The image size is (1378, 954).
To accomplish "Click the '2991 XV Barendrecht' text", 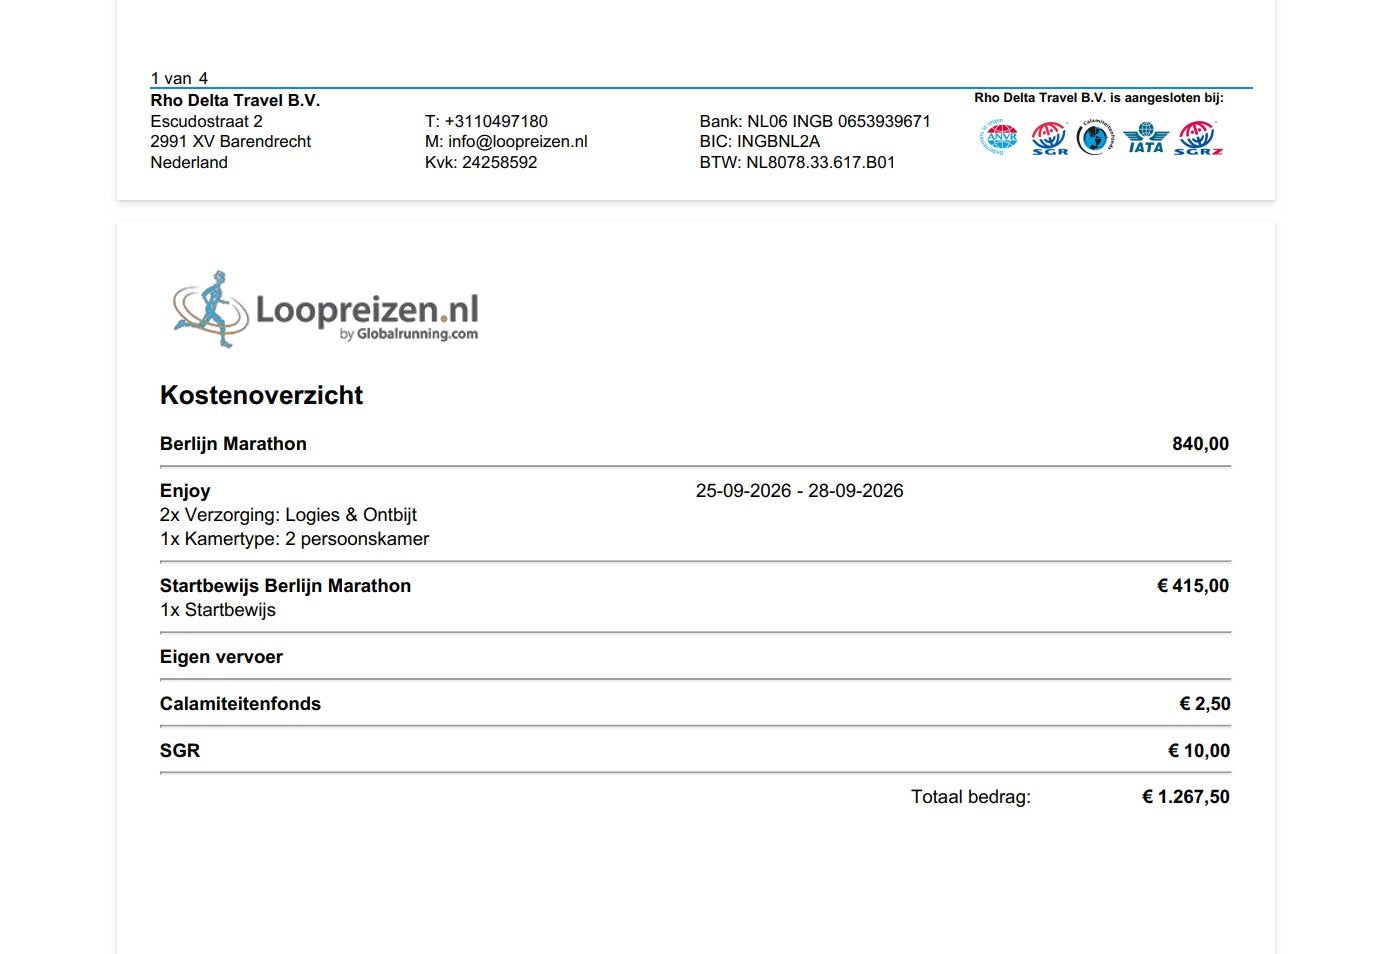I will (230, 141).
